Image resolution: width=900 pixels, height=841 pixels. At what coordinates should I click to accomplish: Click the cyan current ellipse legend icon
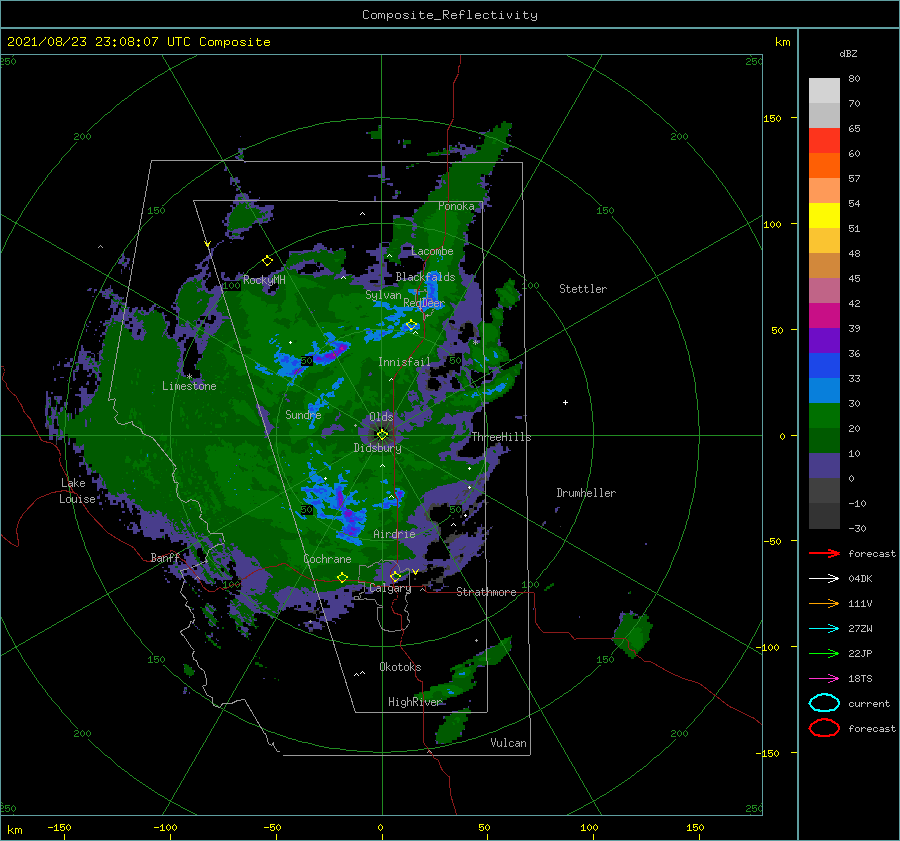coord(824,703)
